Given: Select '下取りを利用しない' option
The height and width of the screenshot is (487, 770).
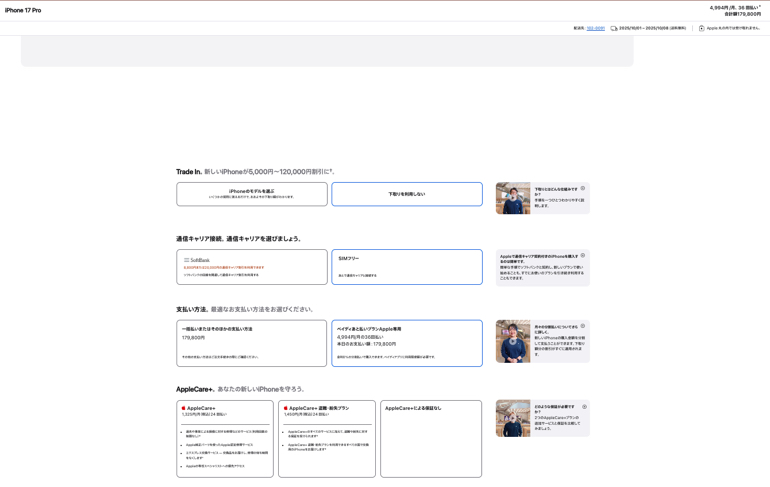Looking at the screenshot, I should pyautogui.click(x=407, y=194).
